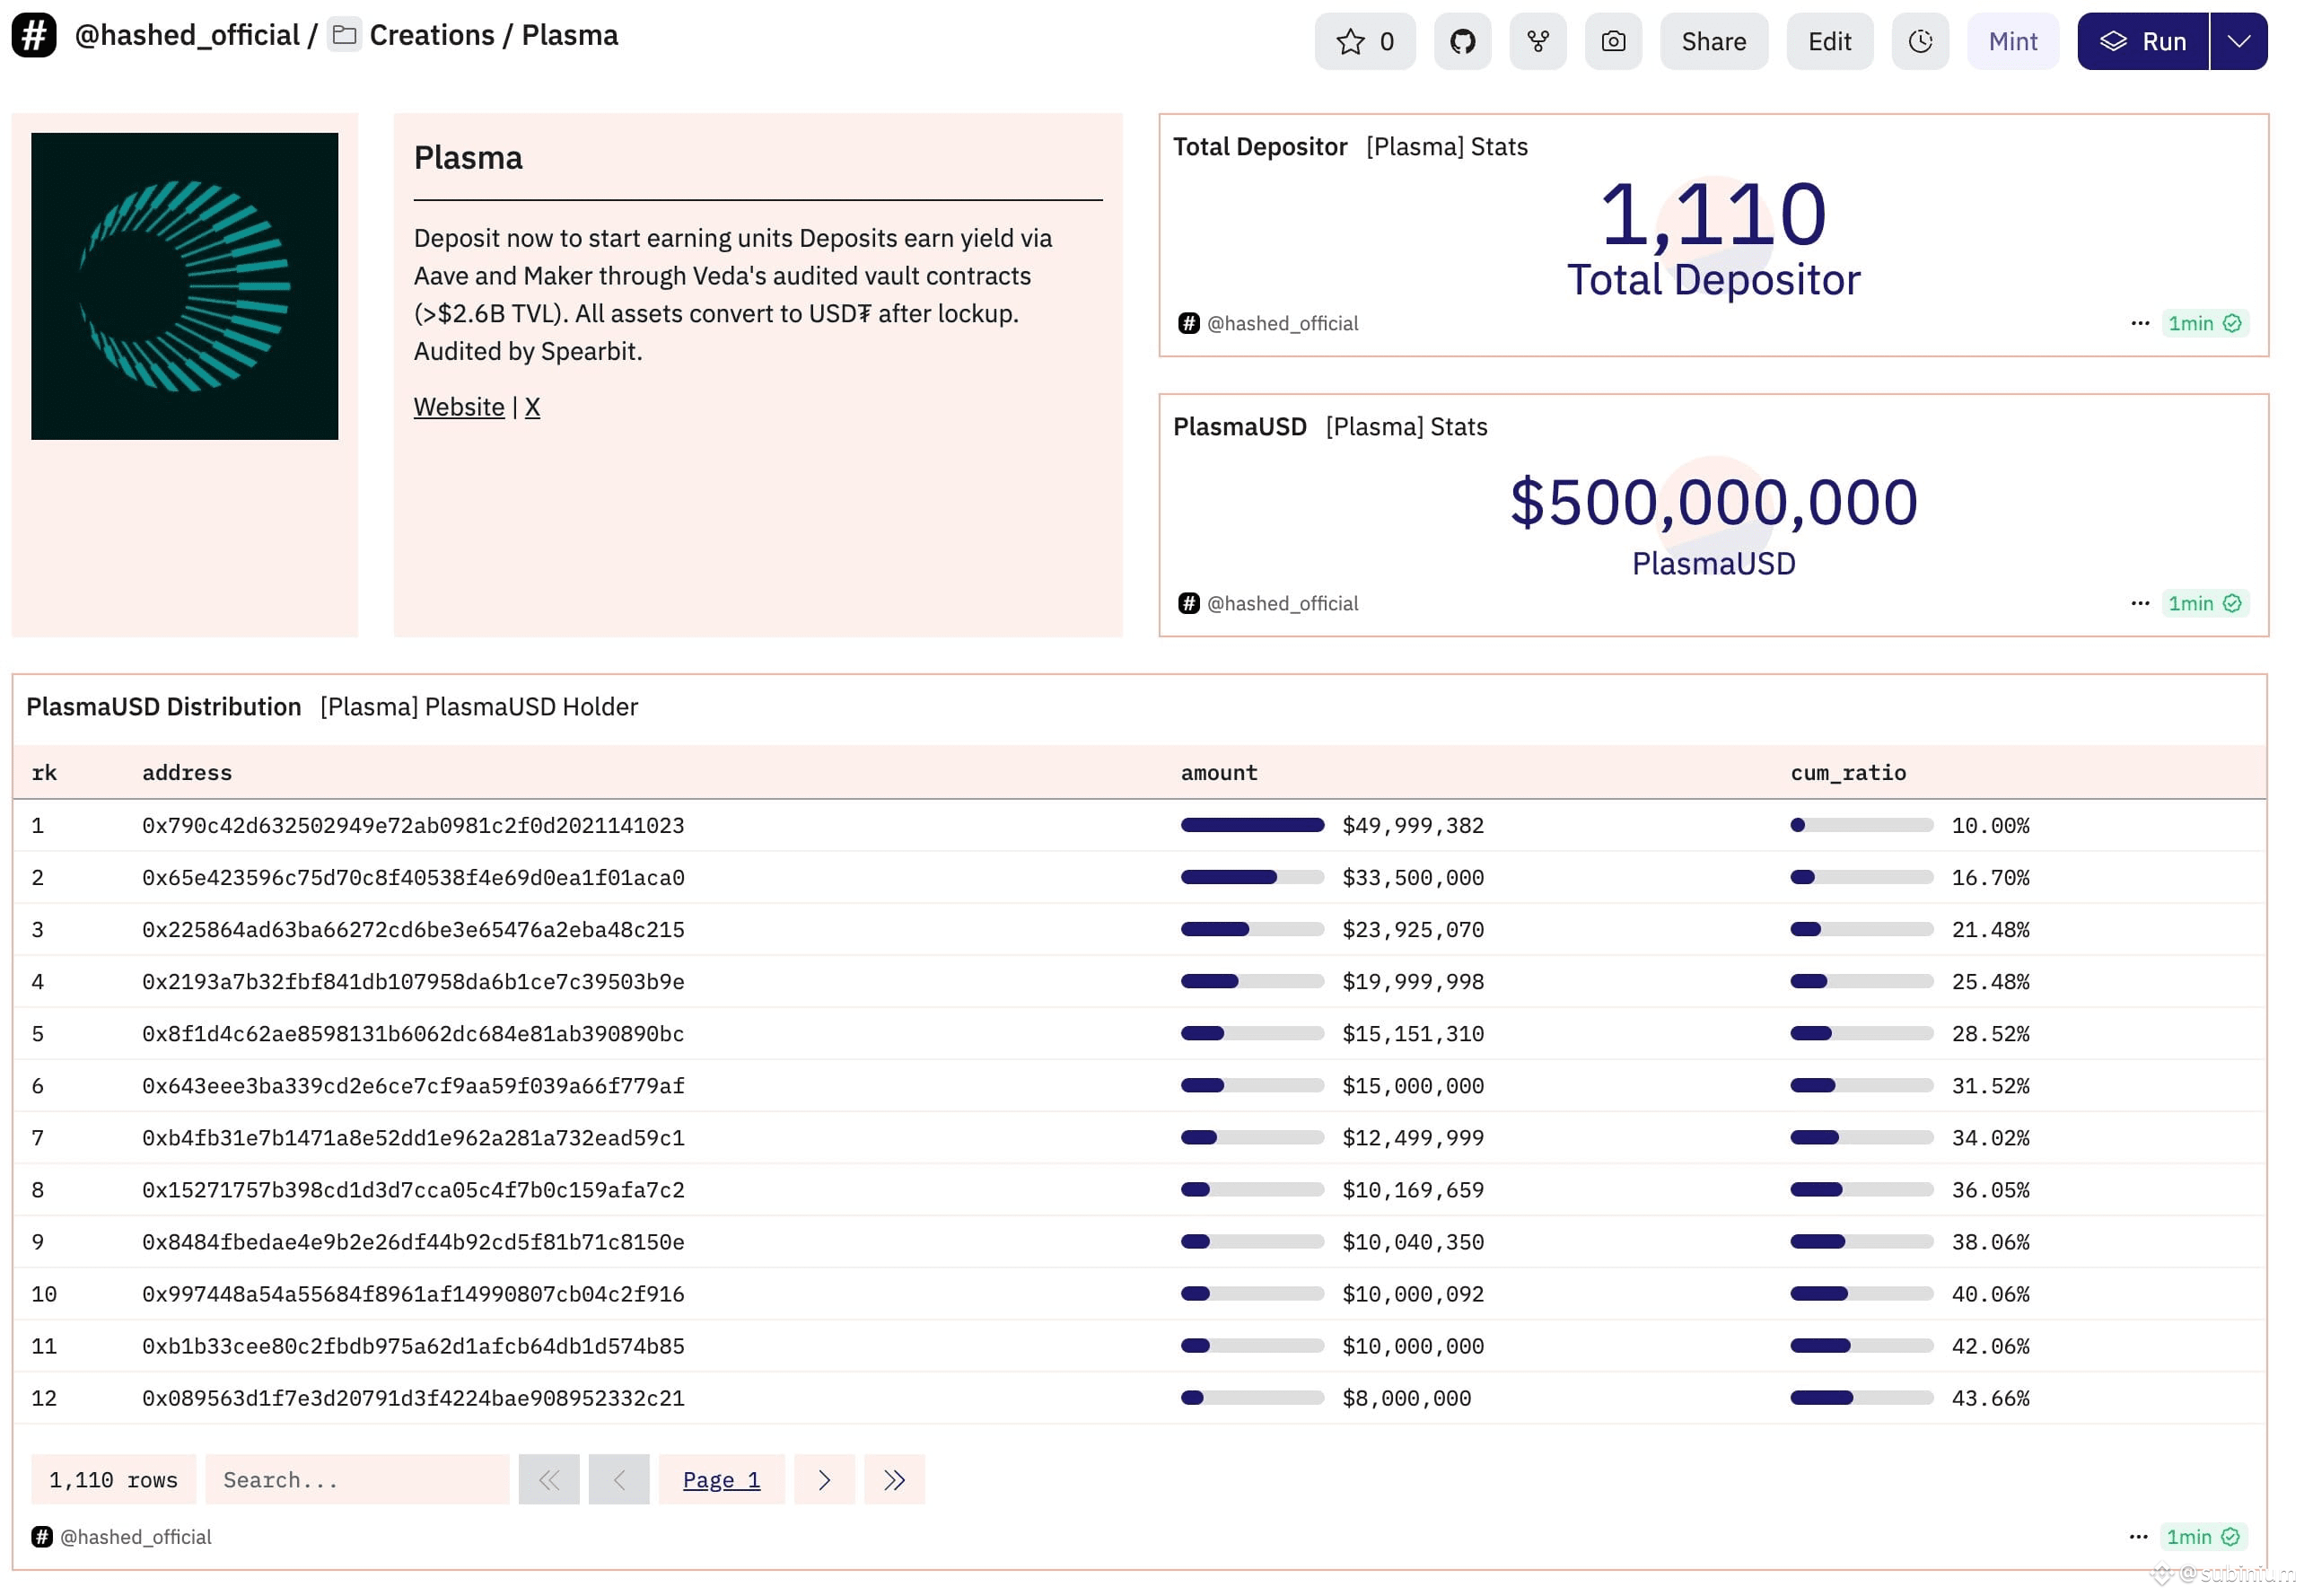2304x1596 pixels.
Task: Click the Page 1 indicator
Action: [721, 1480]
